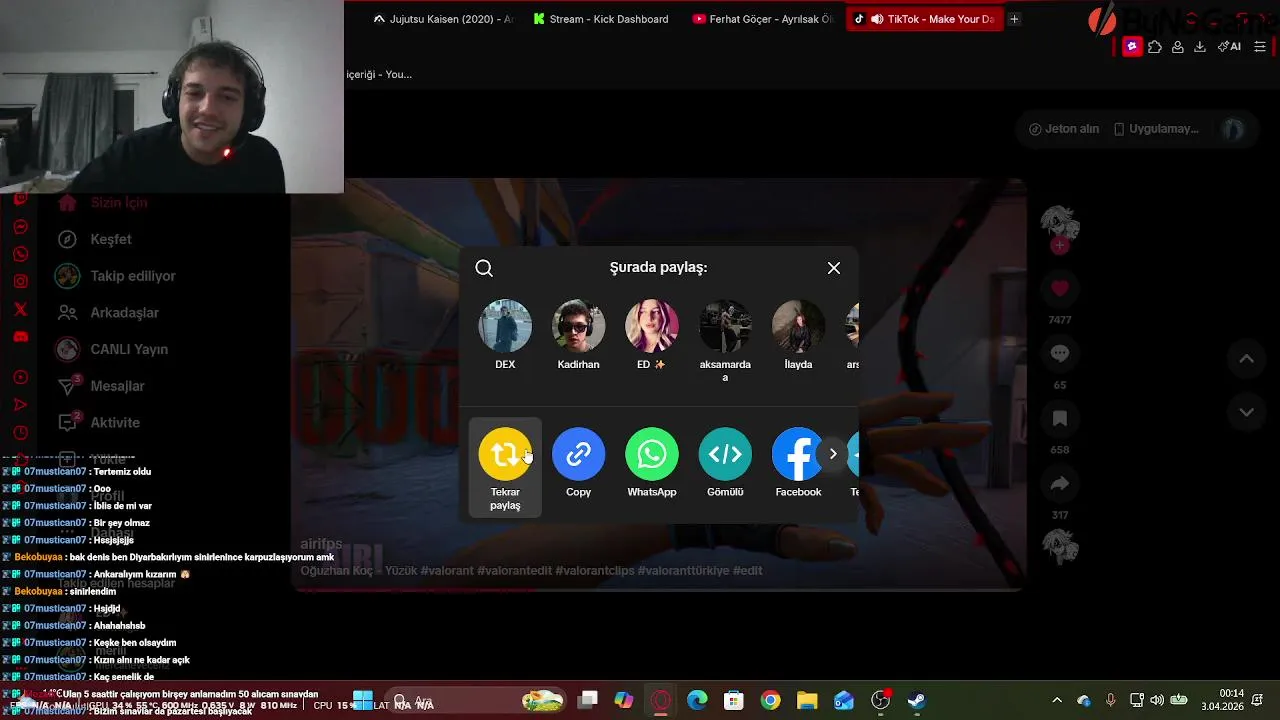
Task: Open Steam from taskbar
Action: tap(917, 701)
